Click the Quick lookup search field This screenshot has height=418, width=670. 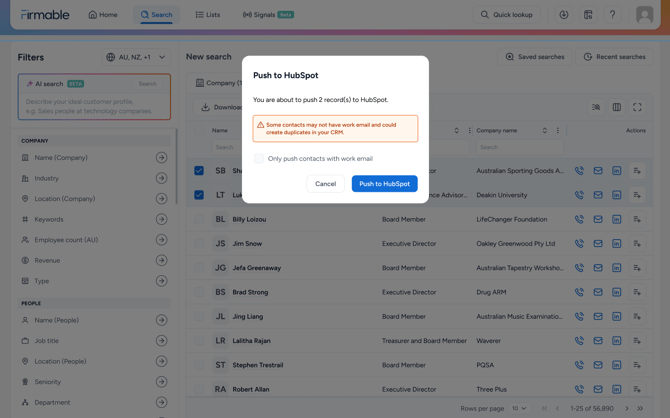506,15
